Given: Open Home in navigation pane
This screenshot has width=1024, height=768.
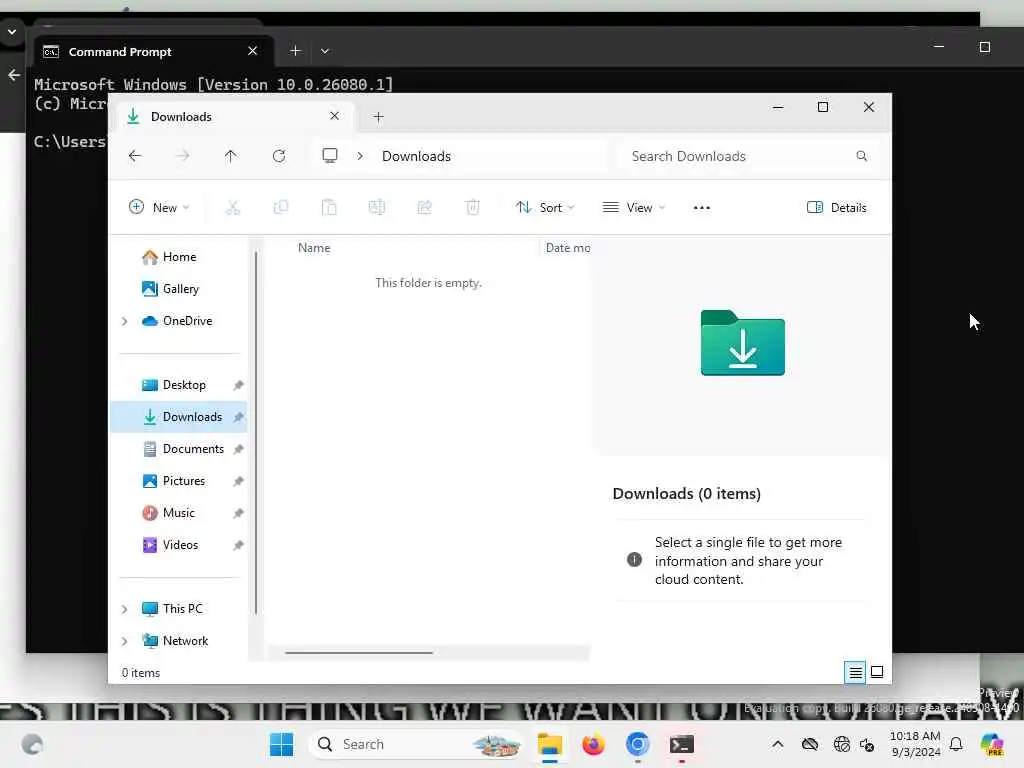Looking at the screenshot, I should [178, 257].
